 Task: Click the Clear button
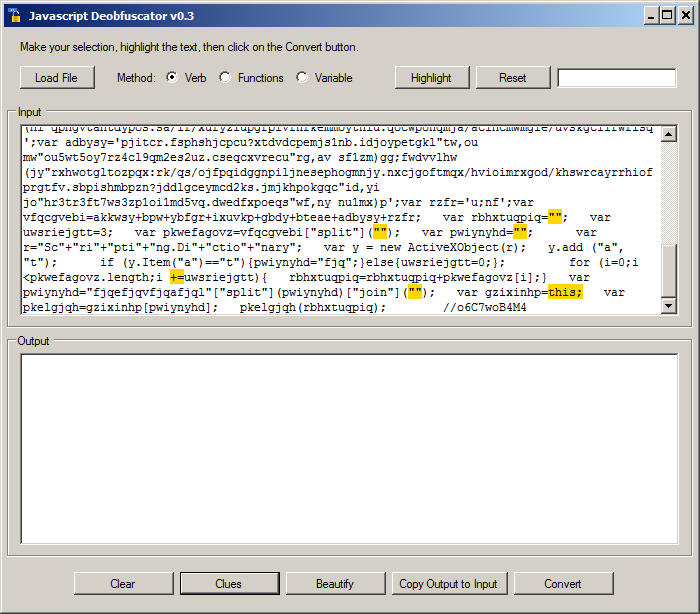(x=123, y=584)
